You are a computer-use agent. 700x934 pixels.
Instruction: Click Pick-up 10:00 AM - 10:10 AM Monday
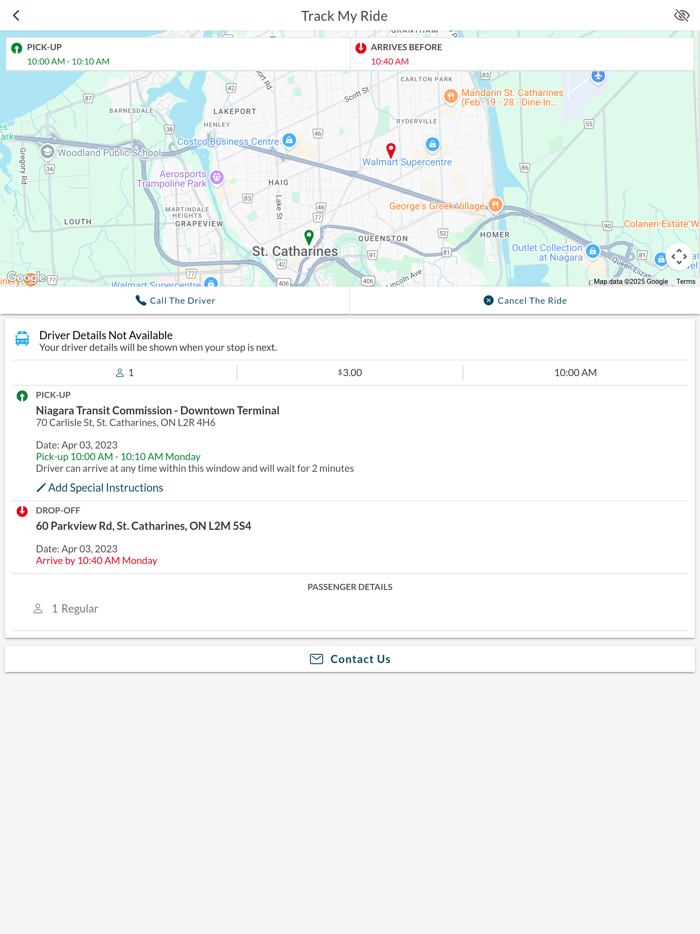point(118,457)
